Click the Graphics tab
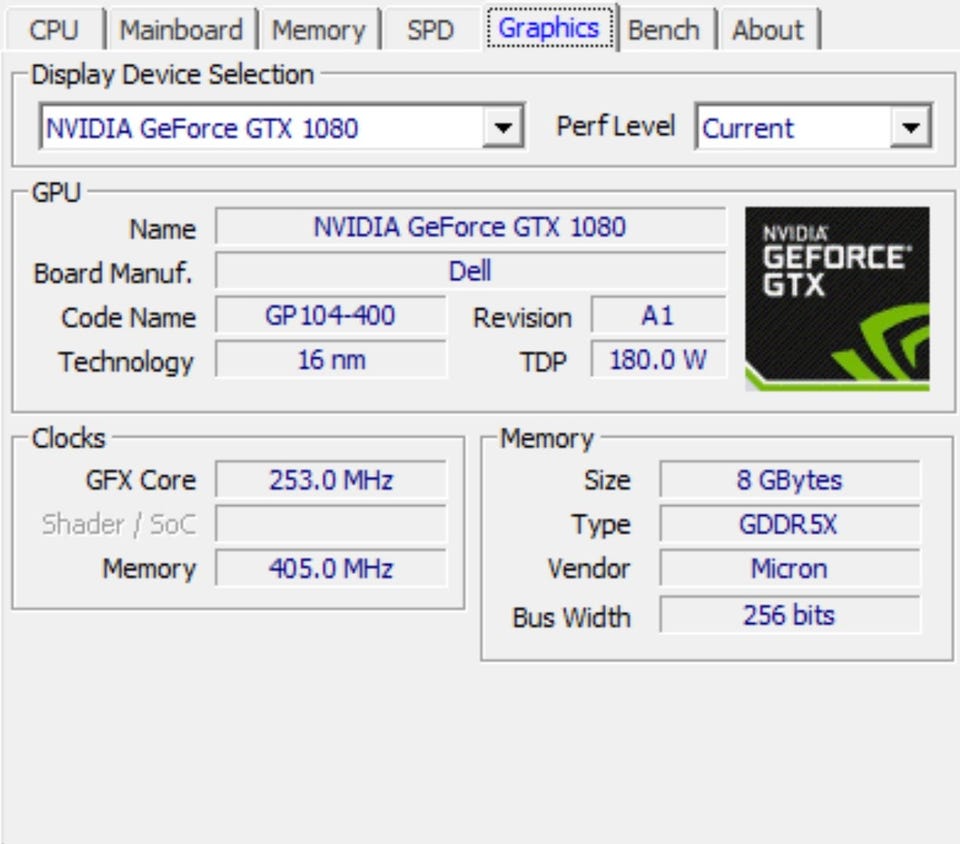The width and height of the screenshot is (960, 844). (x=549, y=28)
